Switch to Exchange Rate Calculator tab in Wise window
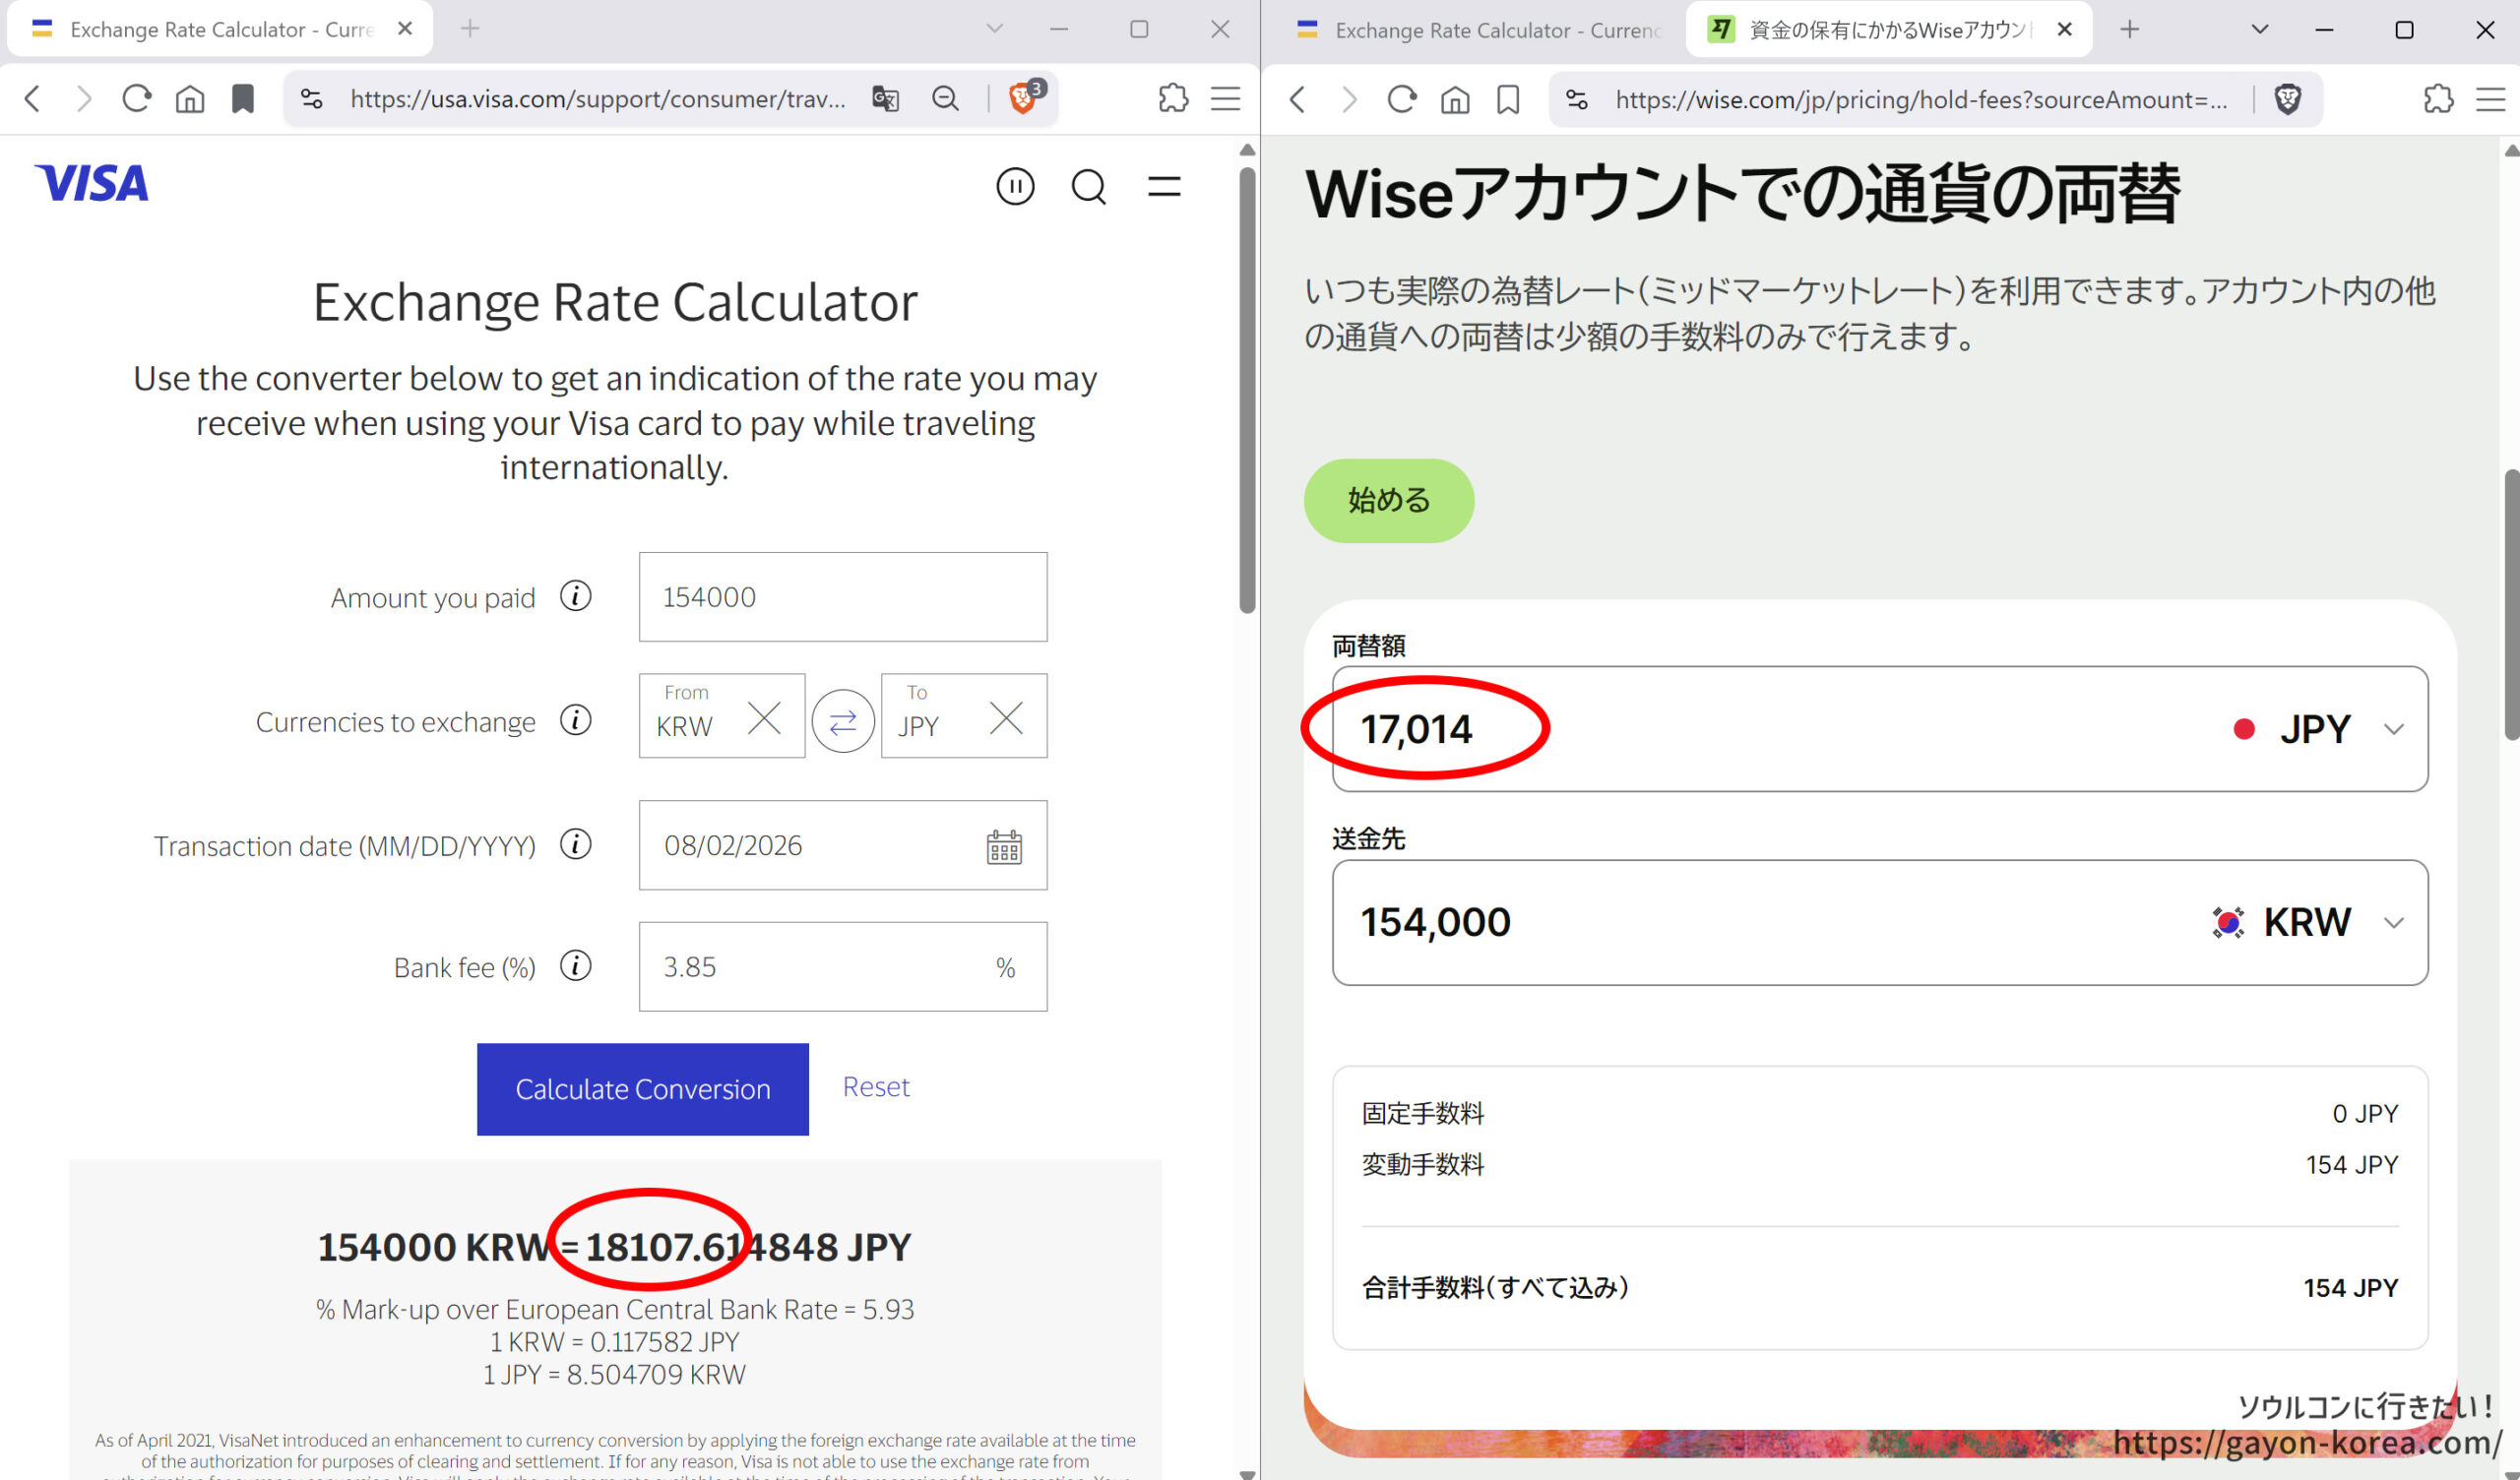Viewport: 2520px width, 1480px height. pos(1477,31)
